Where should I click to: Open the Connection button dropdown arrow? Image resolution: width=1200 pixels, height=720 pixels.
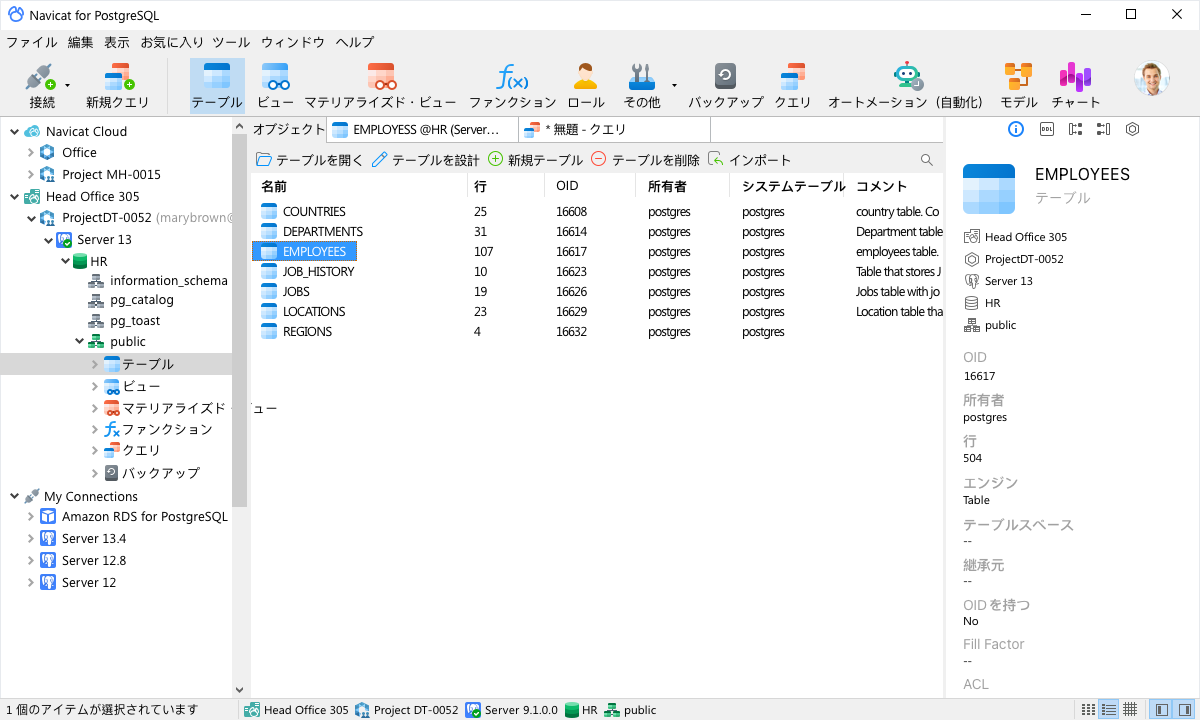tap(68, 86)
